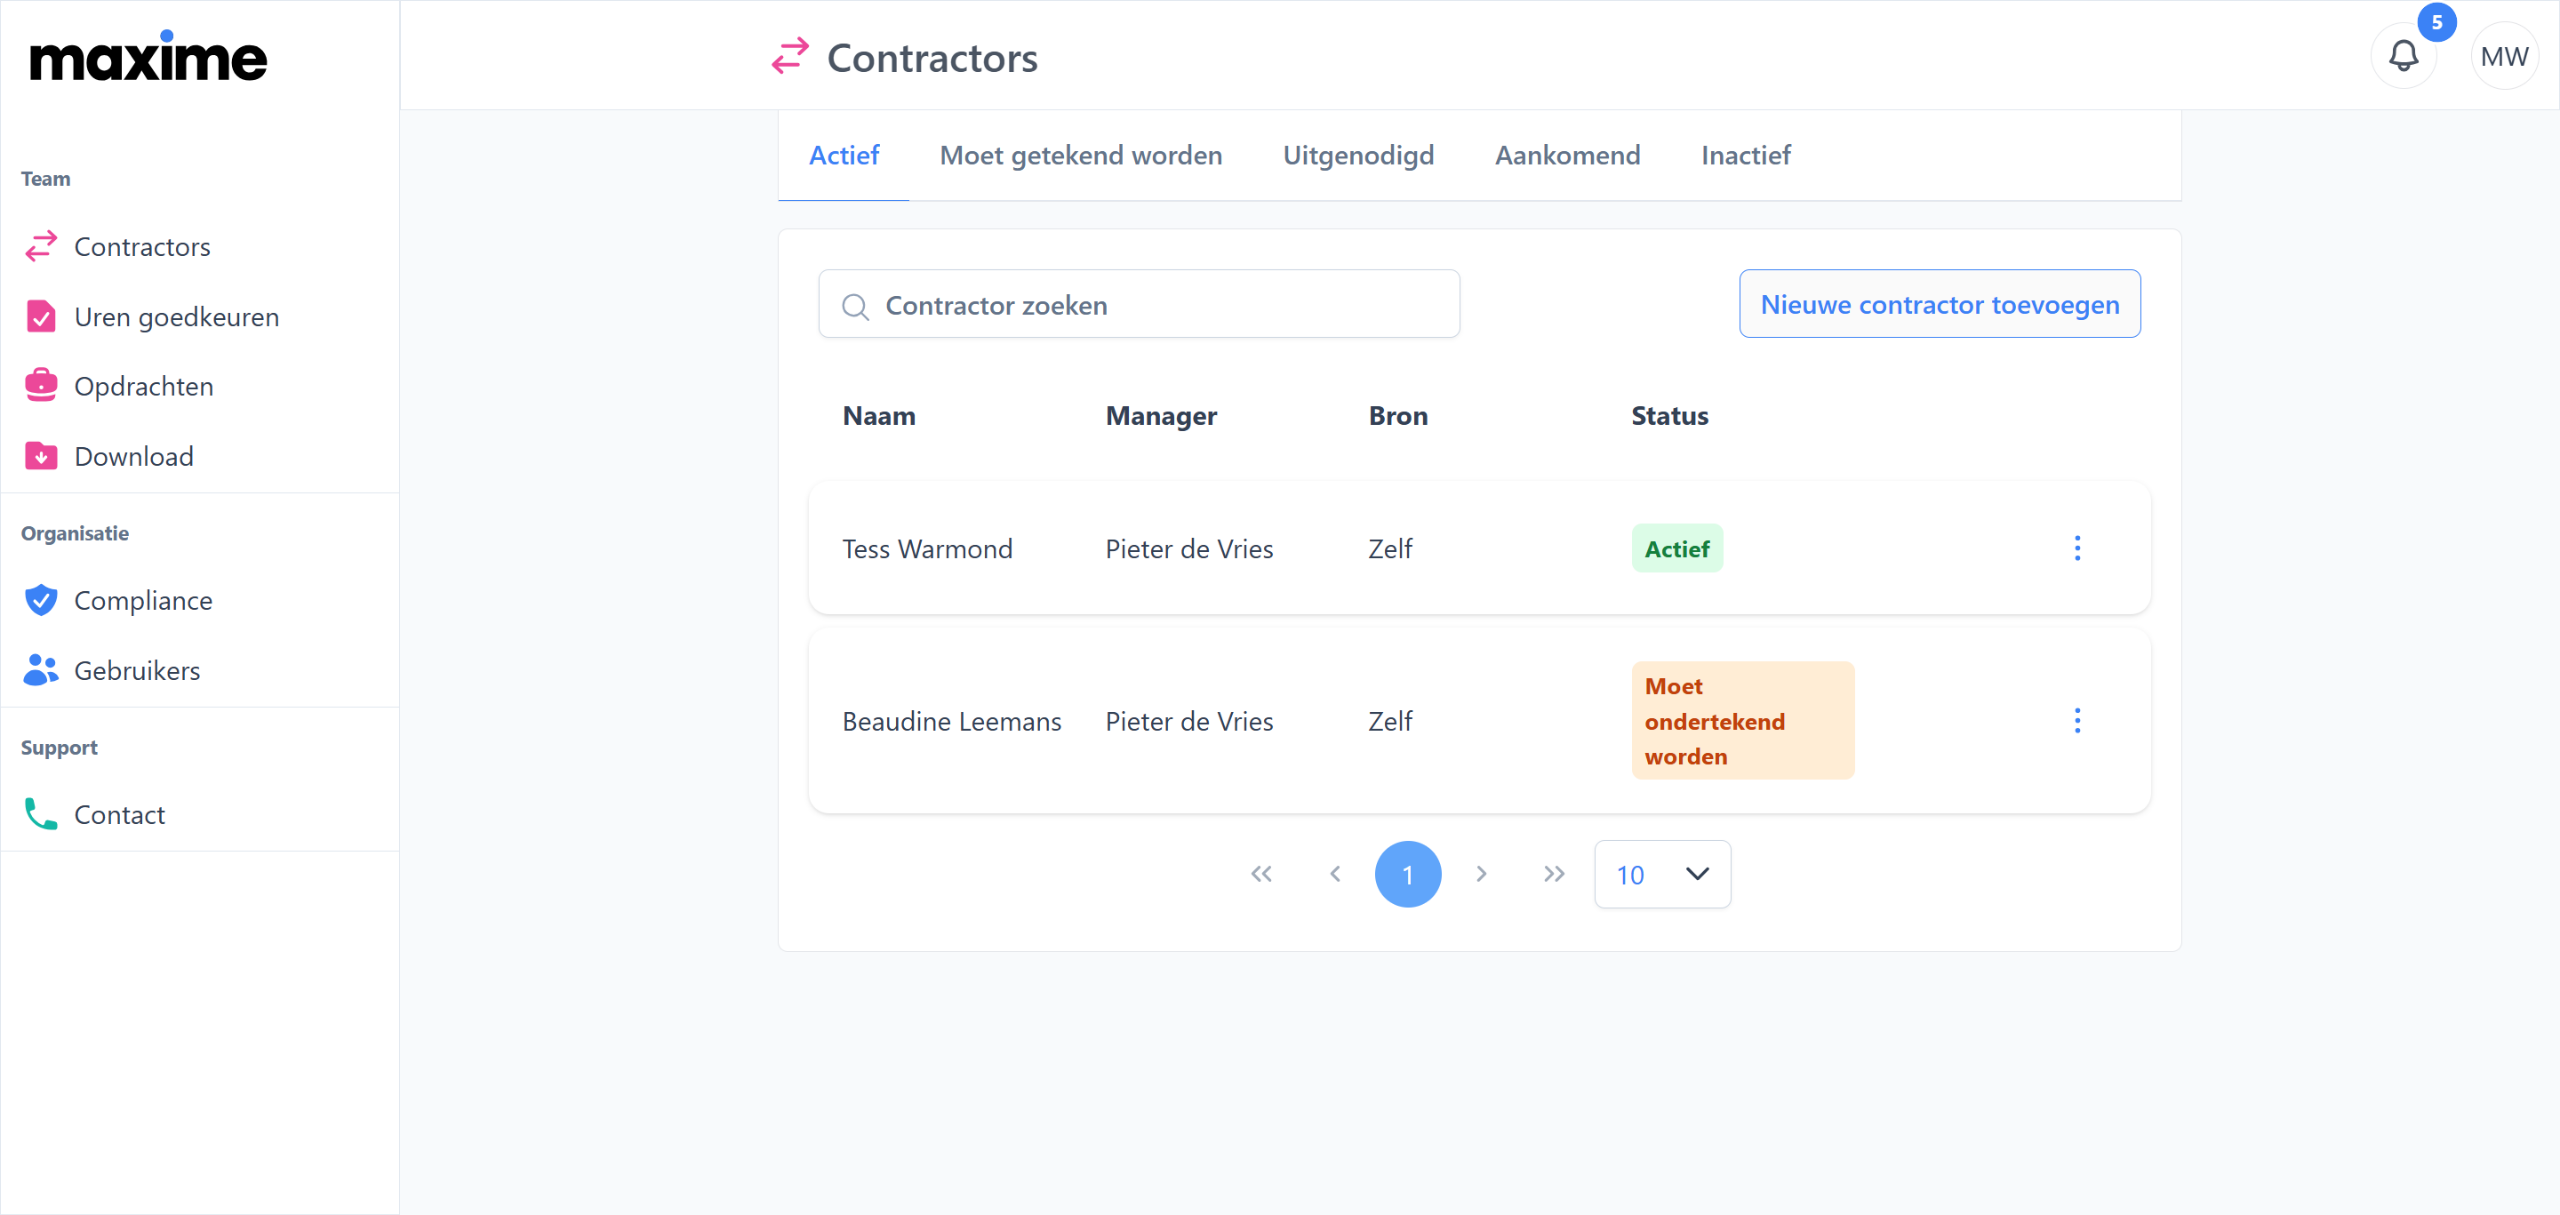The width and height of the screenshot is (2560, 1215).
Task: Expand the page size dropdown showing 10
Action: coord(1662,875)
